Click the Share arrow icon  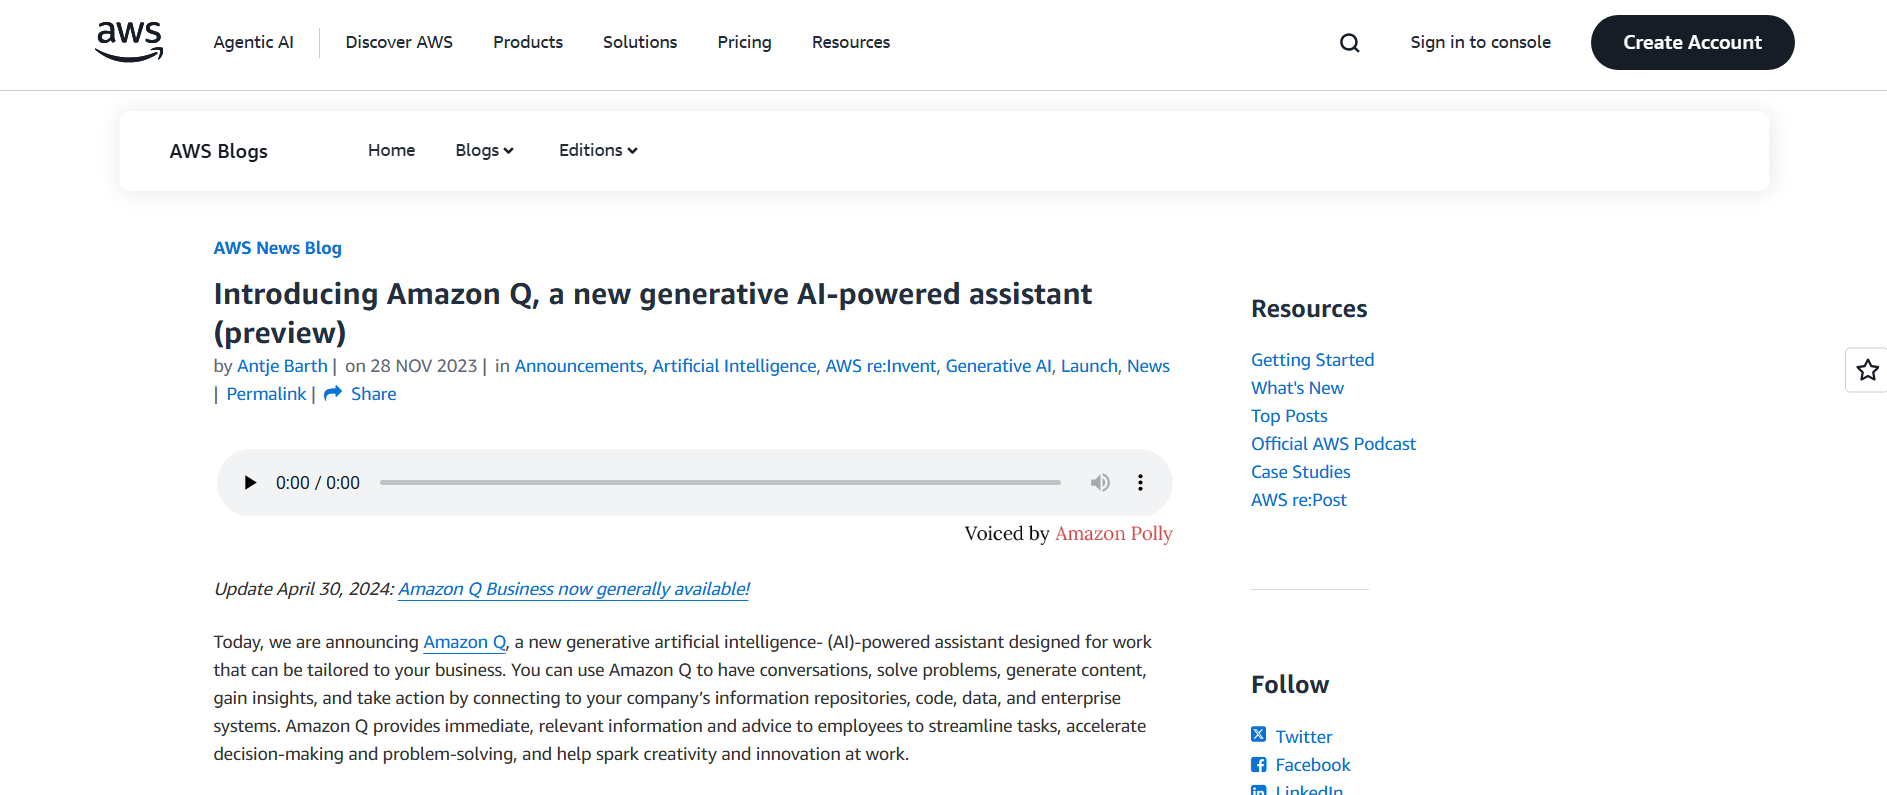click(333, 393)
